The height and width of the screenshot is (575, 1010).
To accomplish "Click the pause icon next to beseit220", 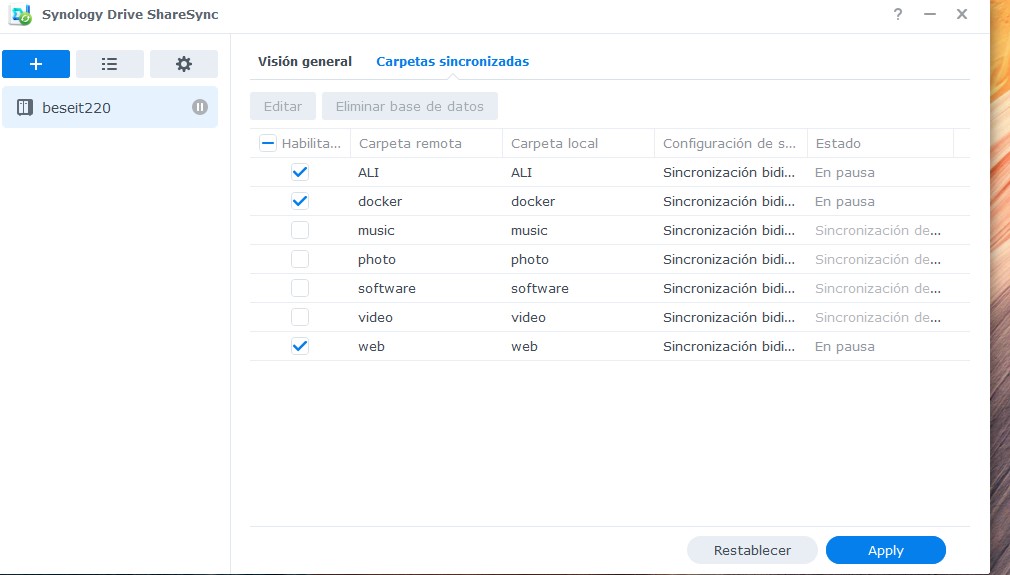I will [x=200, y=107].
